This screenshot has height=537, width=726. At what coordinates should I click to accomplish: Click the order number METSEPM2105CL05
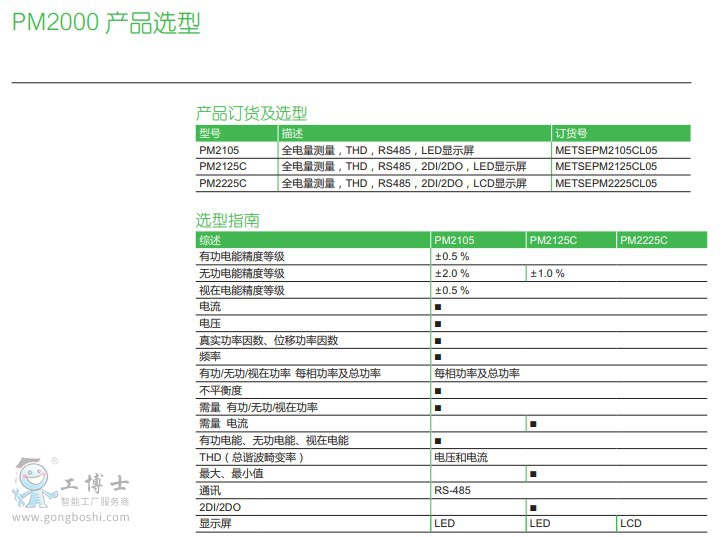click(605, 150)
